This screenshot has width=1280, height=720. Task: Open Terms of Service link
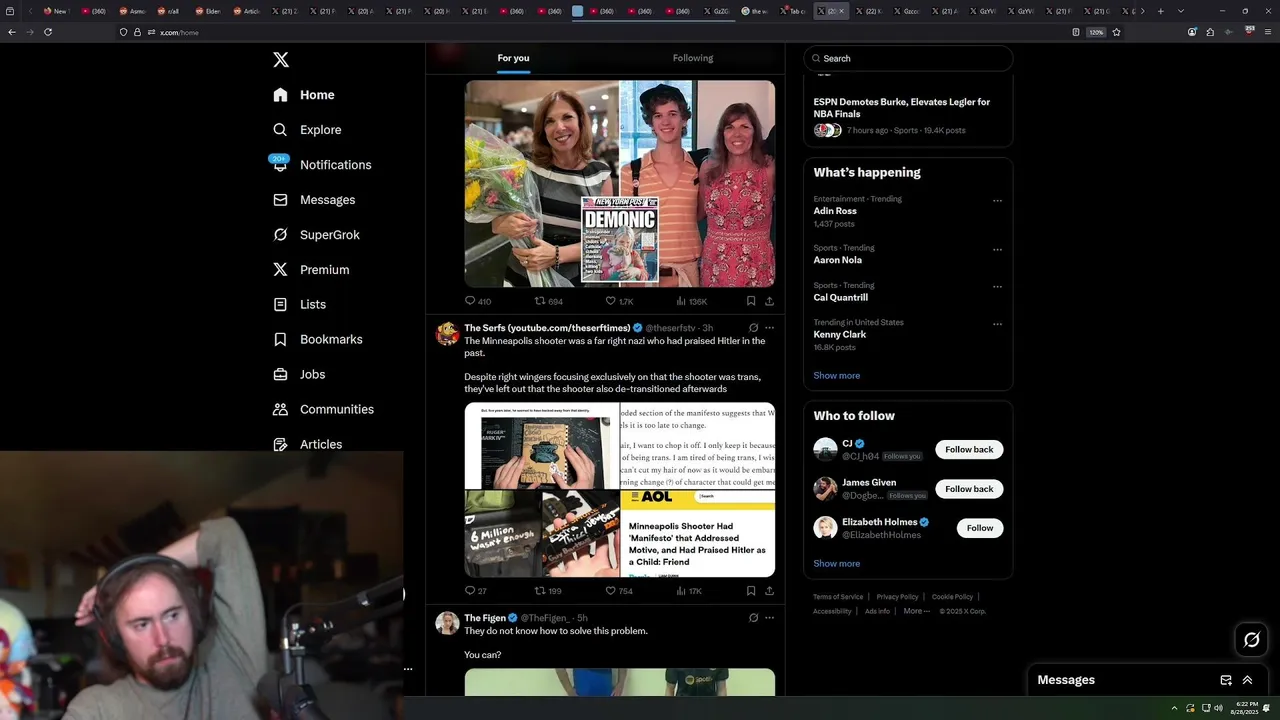pyautogui.click(x=838, y=597)
